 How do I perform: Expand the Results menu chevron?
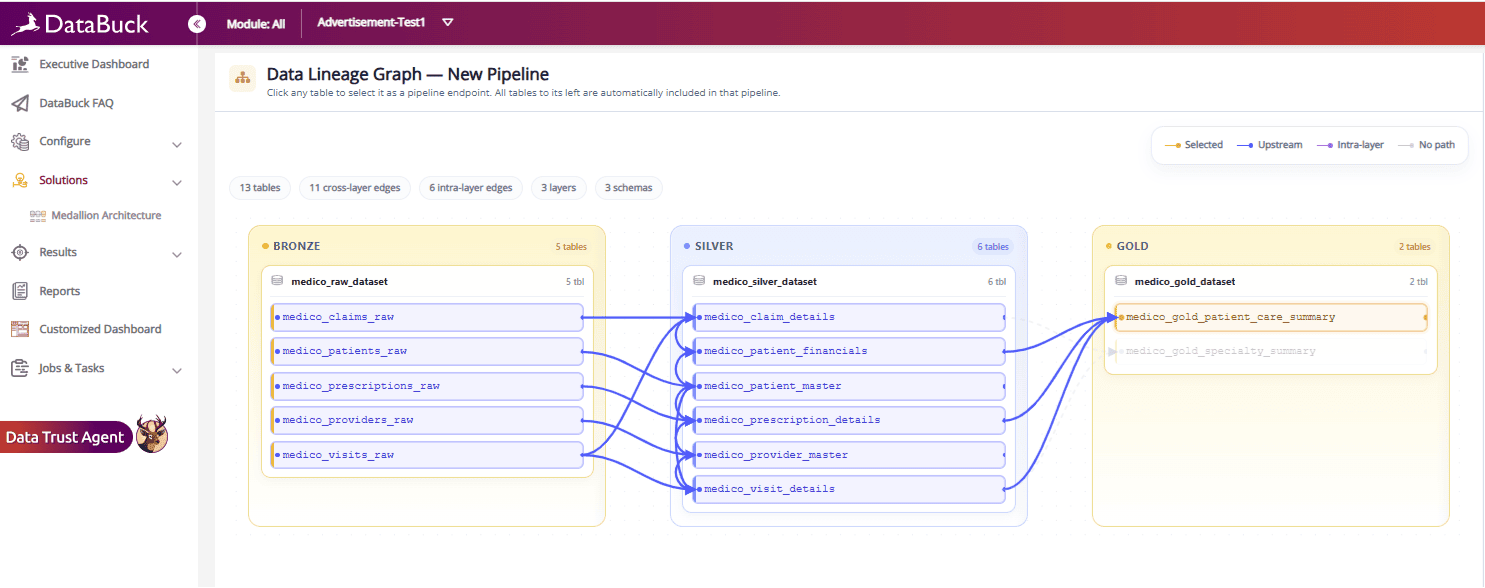coord(177,255)
